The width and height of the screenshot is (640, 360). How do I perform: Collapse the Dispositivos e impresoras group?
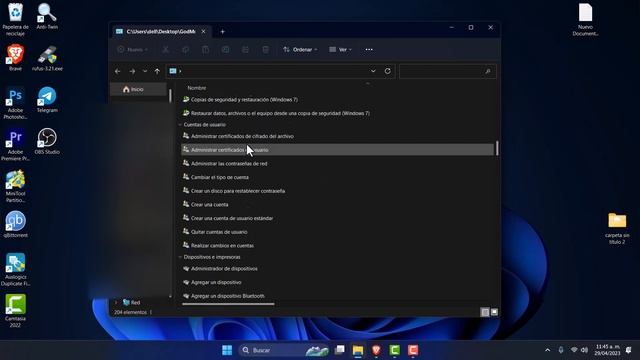coord(180,257)
